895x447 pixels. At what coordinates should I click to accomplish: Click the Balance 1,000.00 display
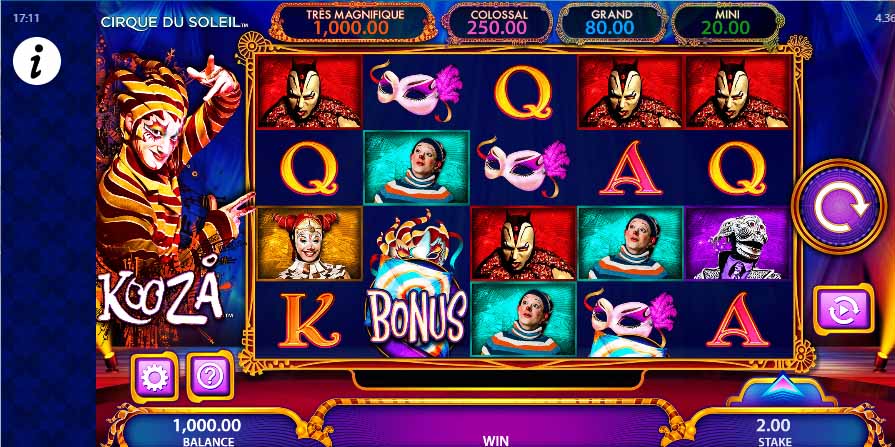point(208,431)
